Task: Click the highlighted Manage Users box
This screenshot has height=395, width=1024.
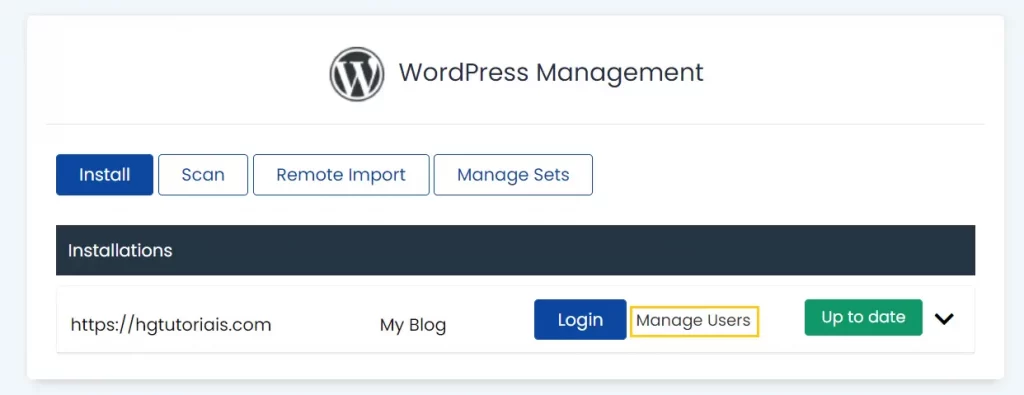Action: pyautogui.click(x=694, y=321)
